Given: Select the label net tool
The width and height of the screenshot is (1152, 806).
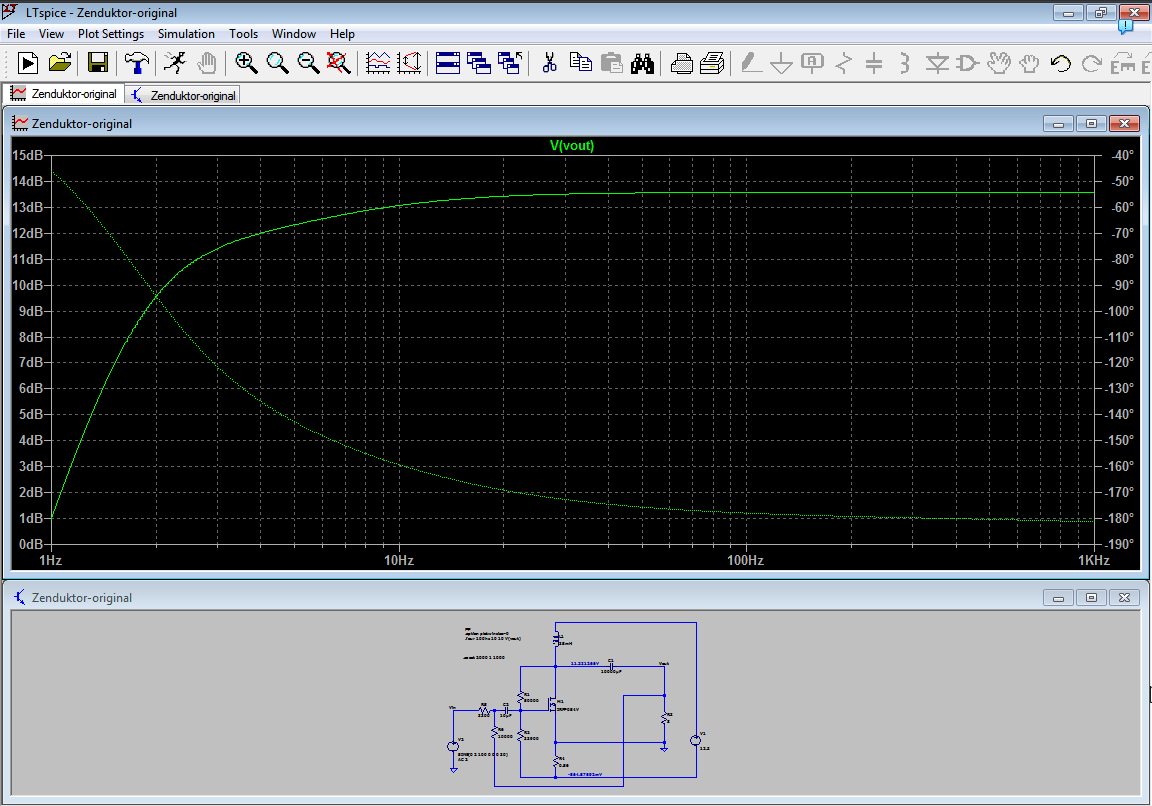Looking at the screenshot, I should click(x=812, y=63).
